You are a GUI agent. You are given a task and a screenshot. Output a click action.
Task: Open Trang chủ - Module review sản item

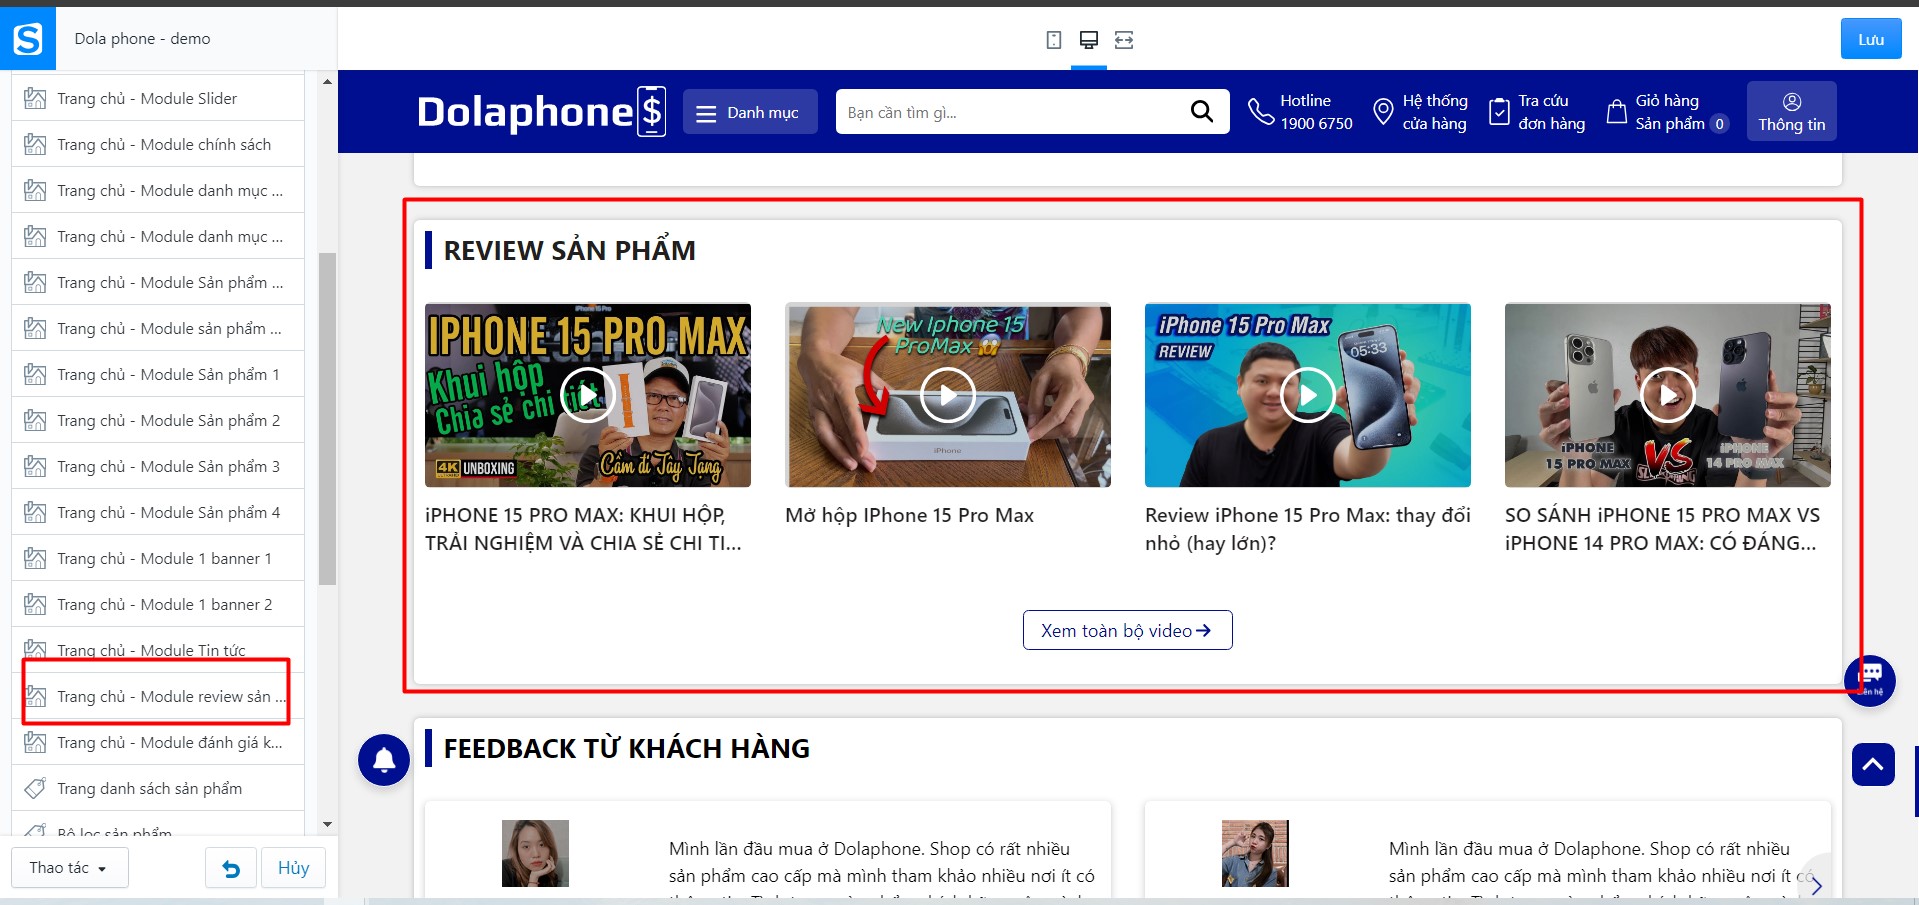click(158, 696)
